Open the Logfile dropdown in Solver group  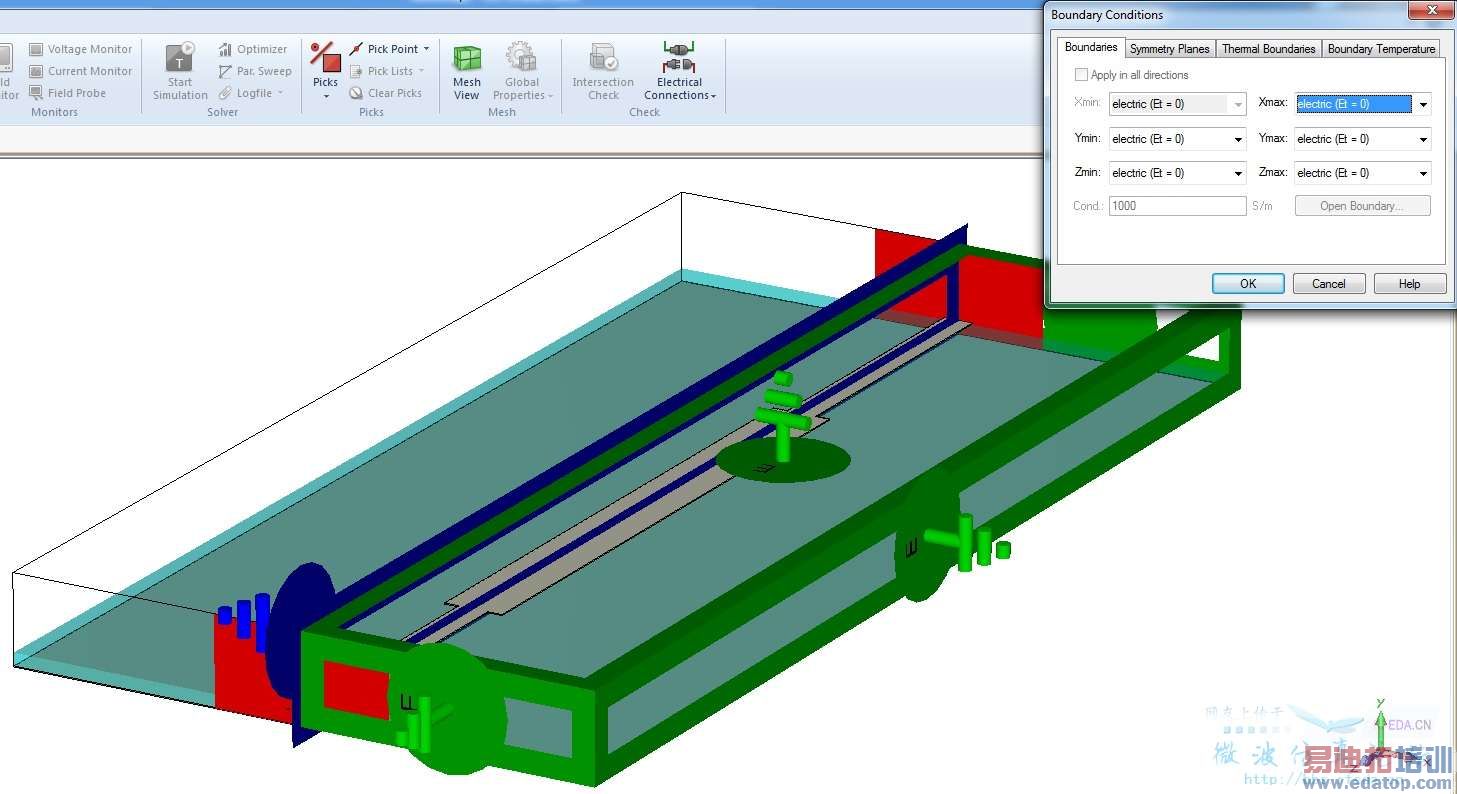click(x=251, y=93)
